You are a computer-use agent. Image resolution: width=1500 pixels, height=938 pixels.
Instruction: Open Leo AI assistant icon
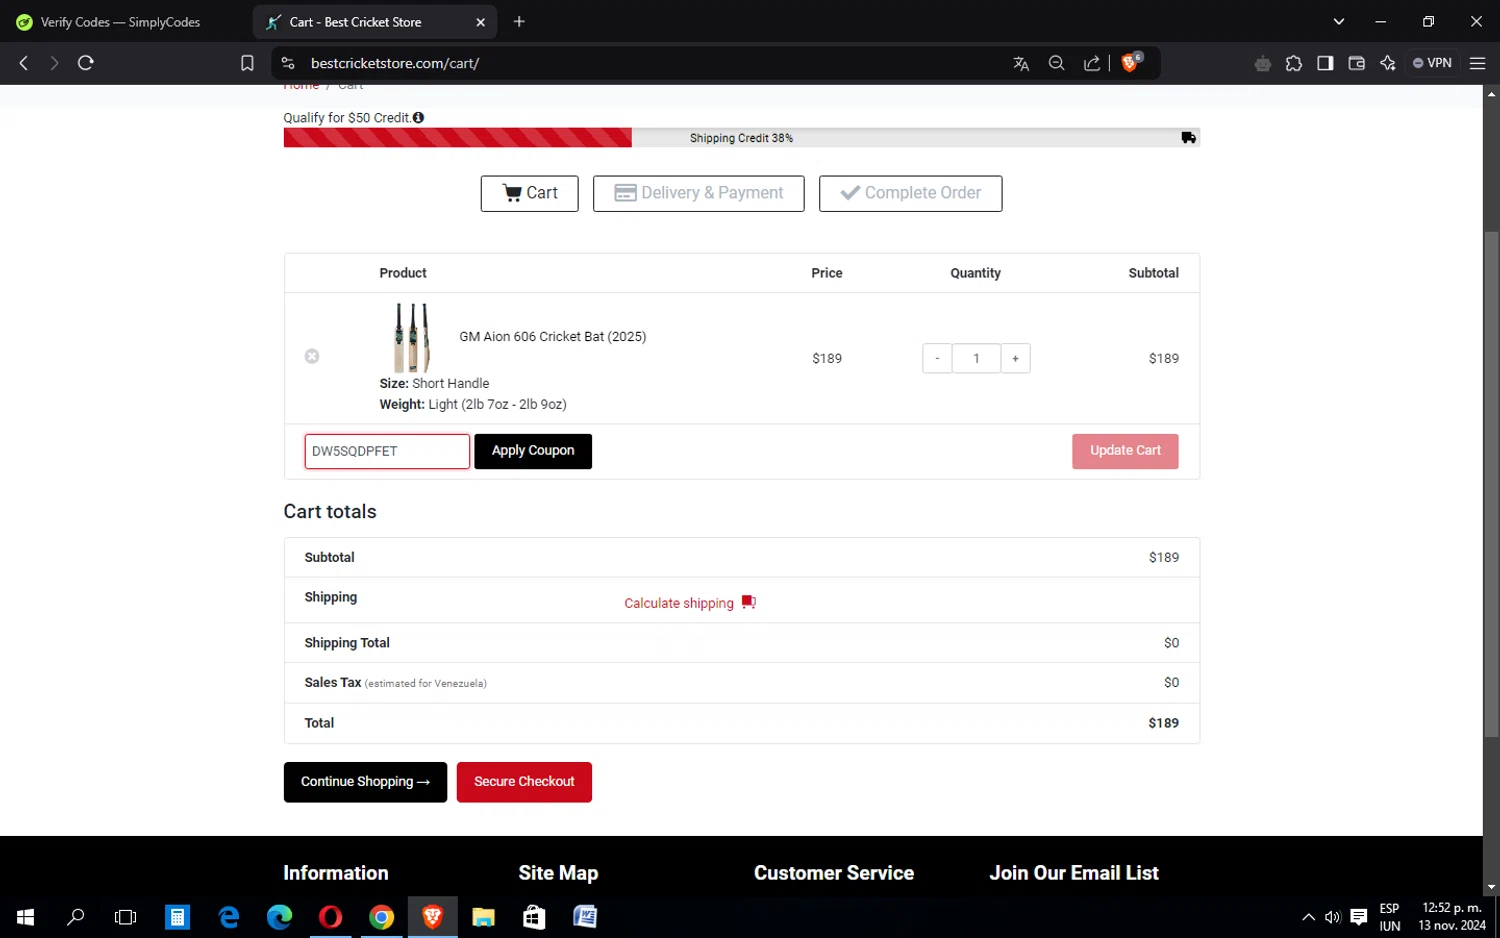tap(1388, 63)
